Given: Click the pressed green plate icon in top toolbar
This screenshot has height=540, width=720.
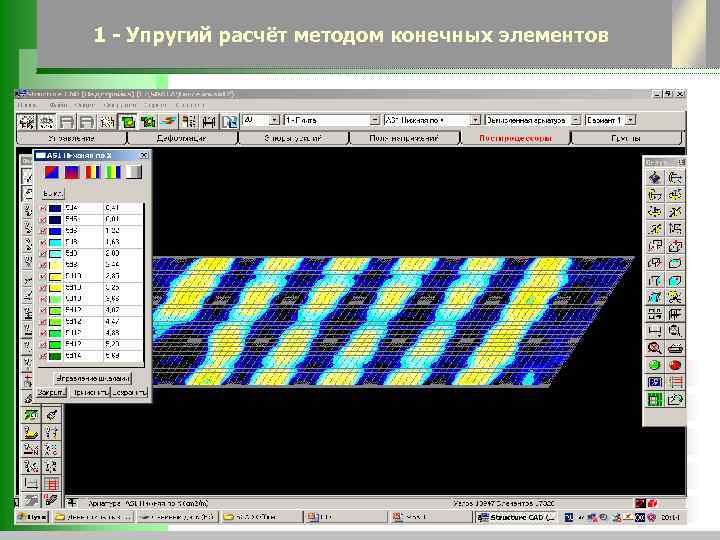Looking at the screenshot, I should tap(128, 122).
